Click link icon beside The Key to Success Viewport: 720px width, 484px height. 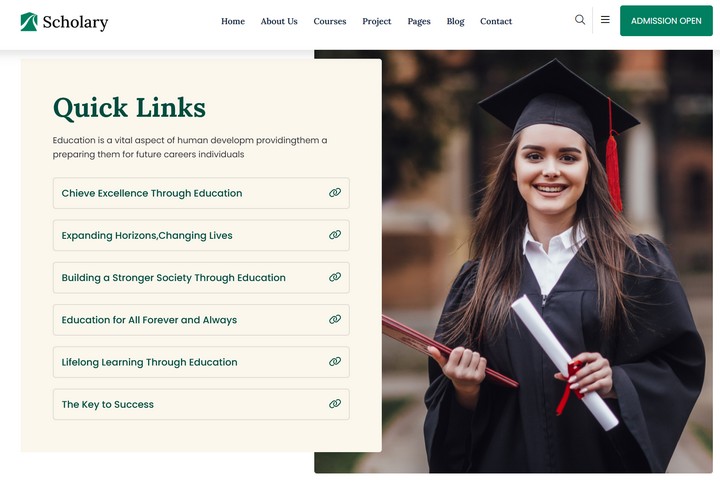click(335, 404)
